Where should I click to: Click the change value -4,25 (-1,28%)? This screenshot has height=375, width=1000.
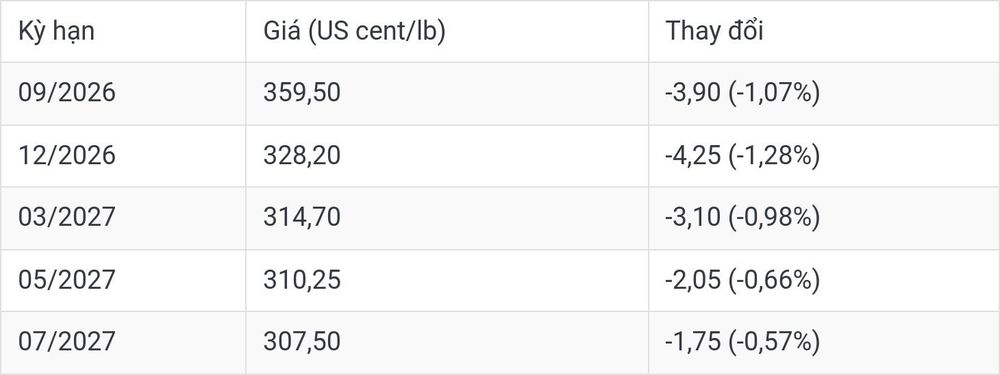point(742,156)
